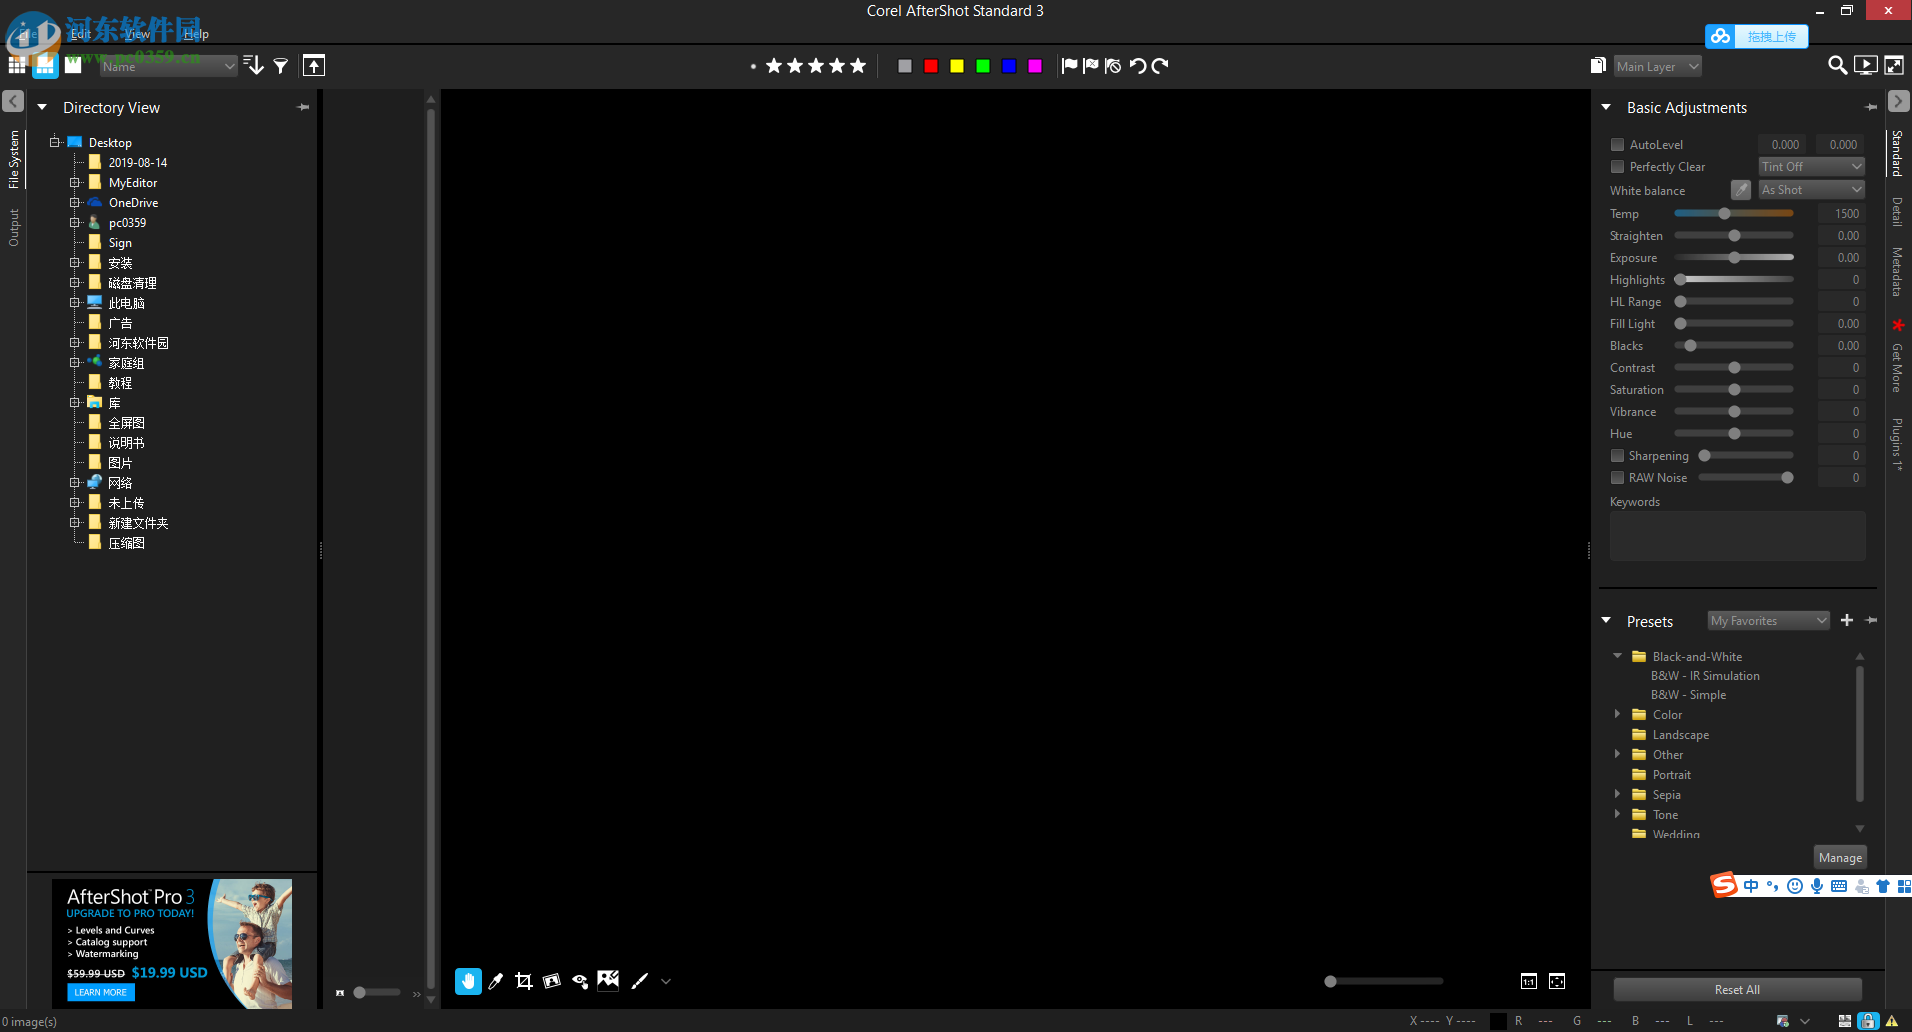
Task: Expand the Sepia presets folder
Action: point(1617,794)
